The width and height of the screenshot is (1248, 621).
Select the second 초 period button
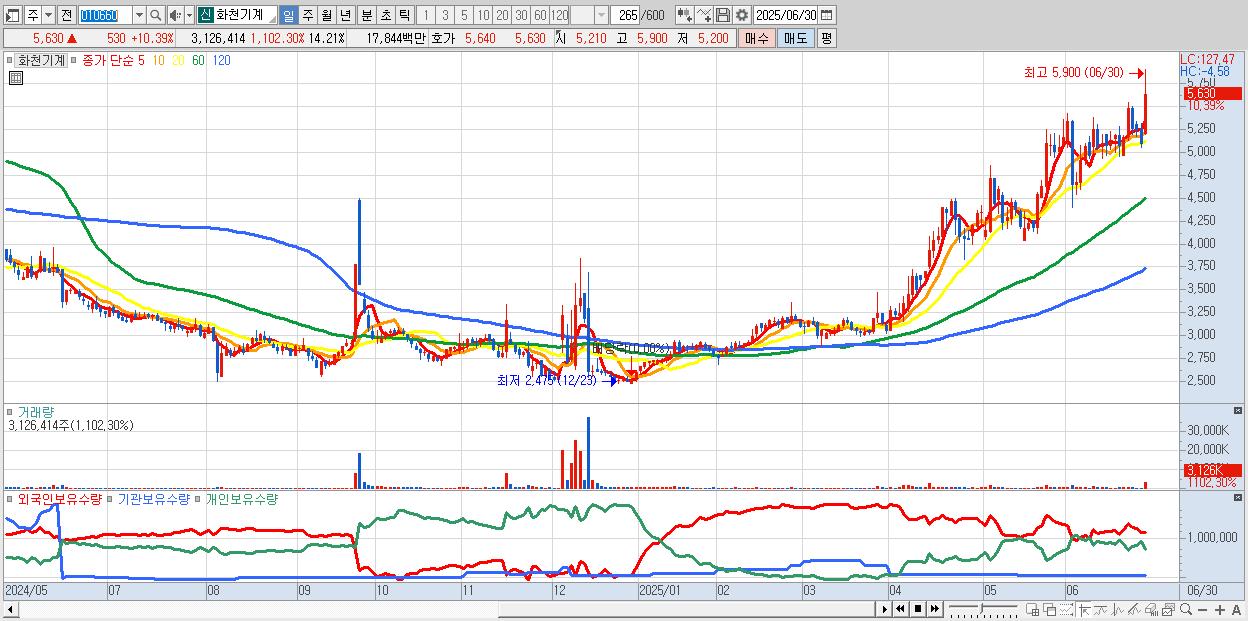pos(386,15)
